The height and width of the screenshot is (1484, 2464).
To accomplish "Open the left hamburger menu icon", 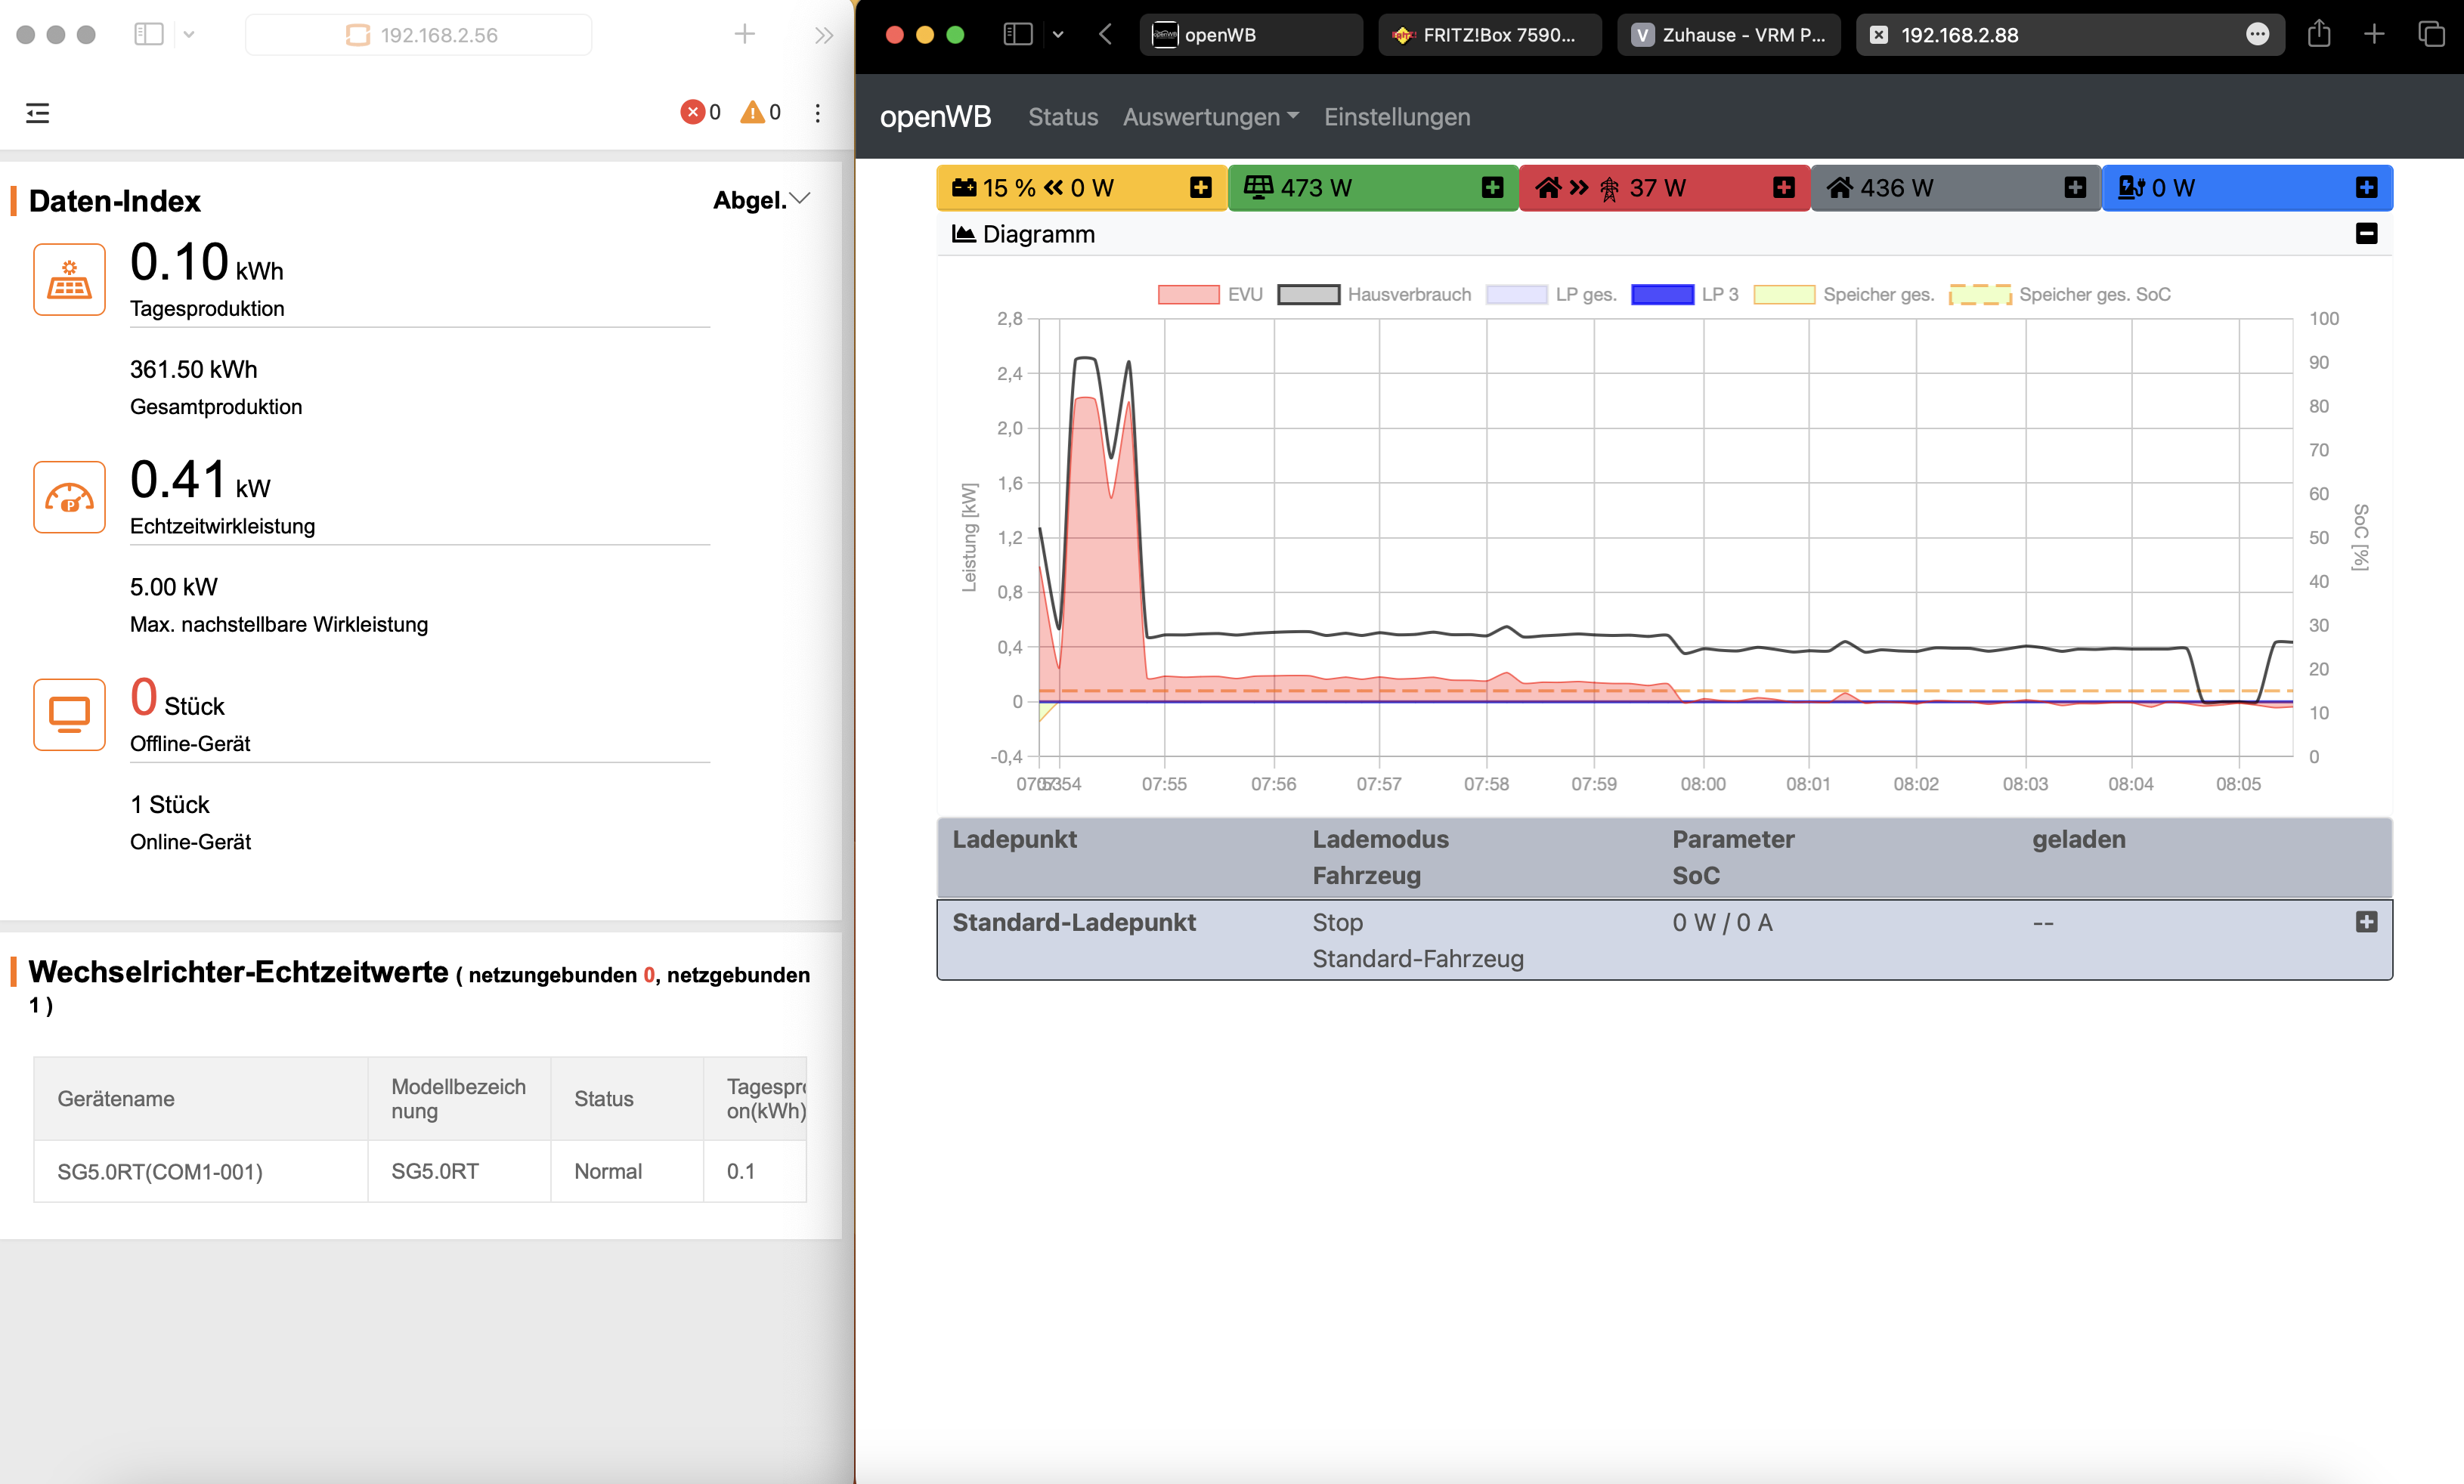I will point(38,113).
